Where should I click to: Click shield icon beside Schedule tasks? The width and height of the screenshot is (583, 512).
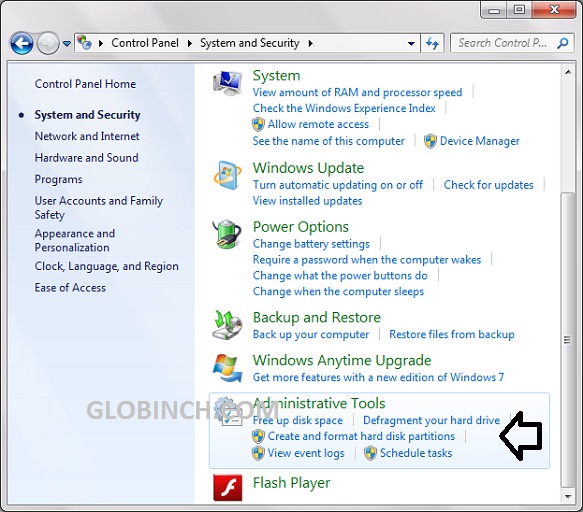pos(370,453)
